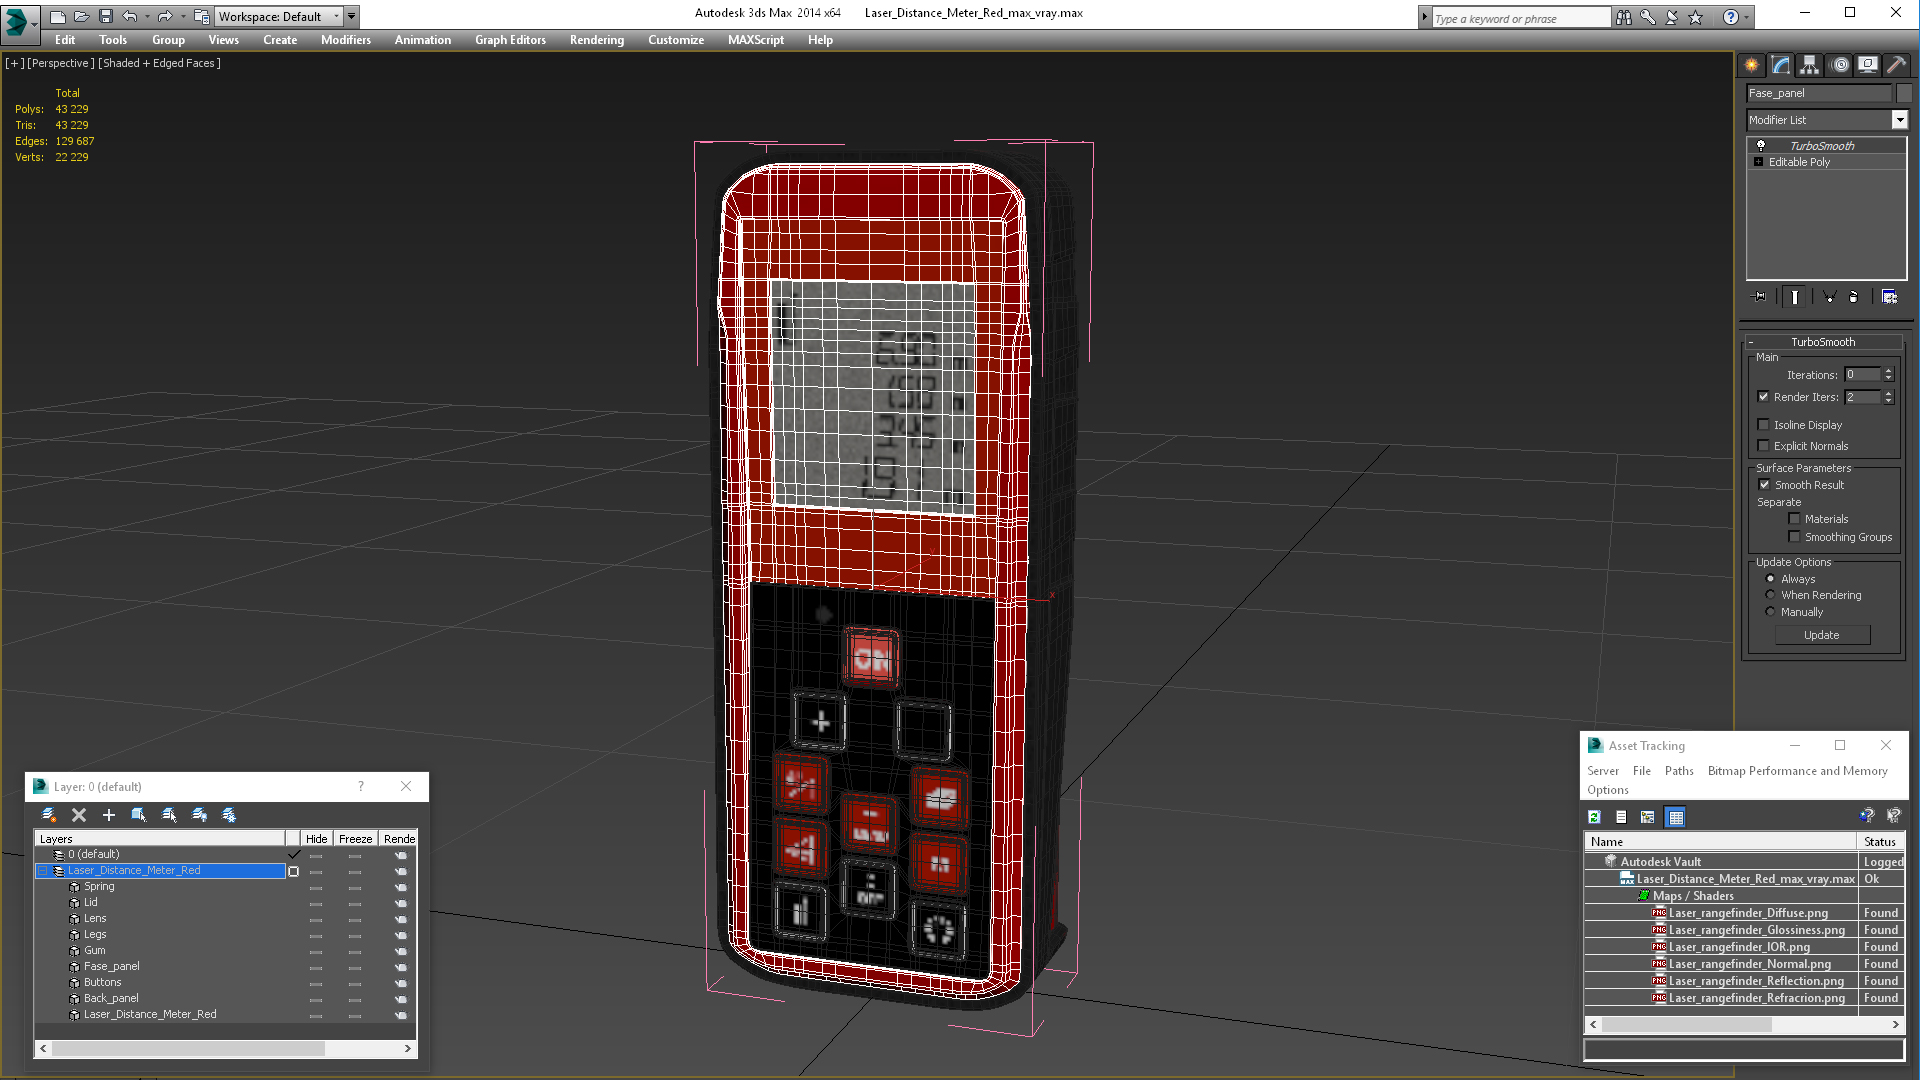The width and height of the screenshot is (1920, 1080).
Task: Select the Always update option
Action: coord(1770,579)
